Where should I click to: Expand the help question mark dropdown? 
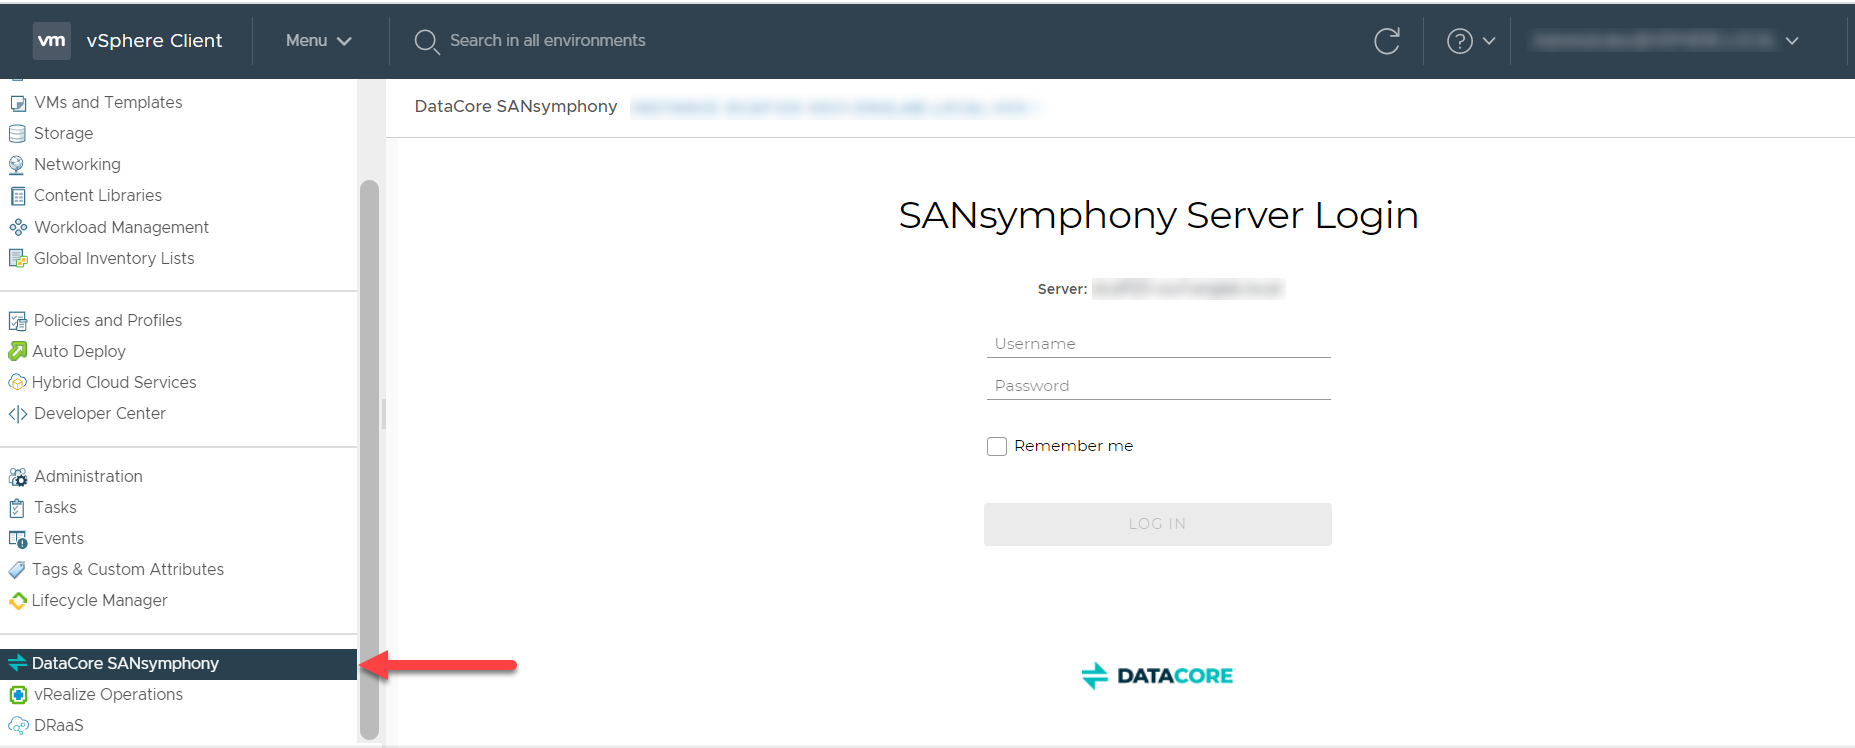click(x=1471, y=41)
